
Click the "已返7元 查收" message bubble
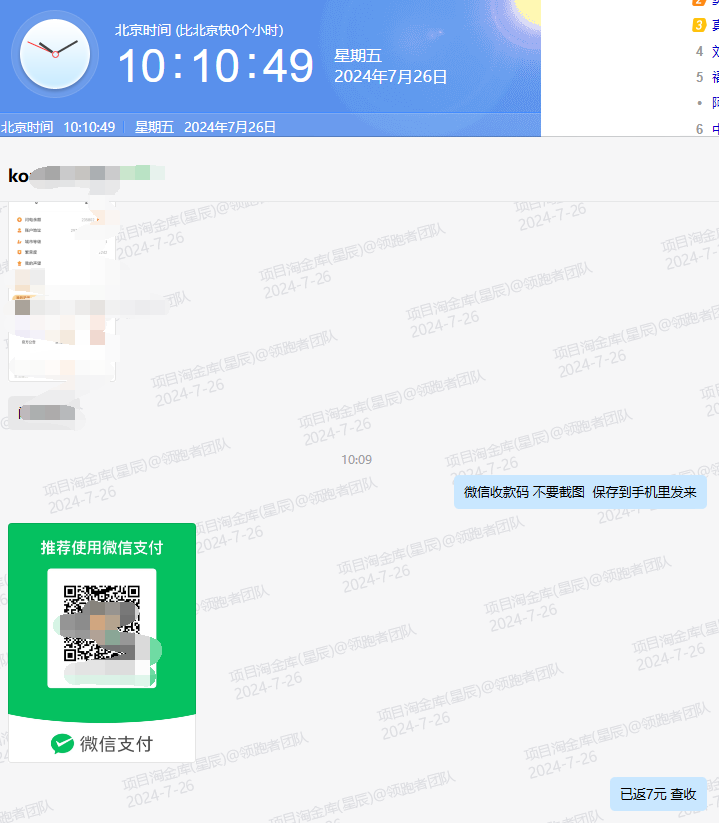(x=658, y=794)
